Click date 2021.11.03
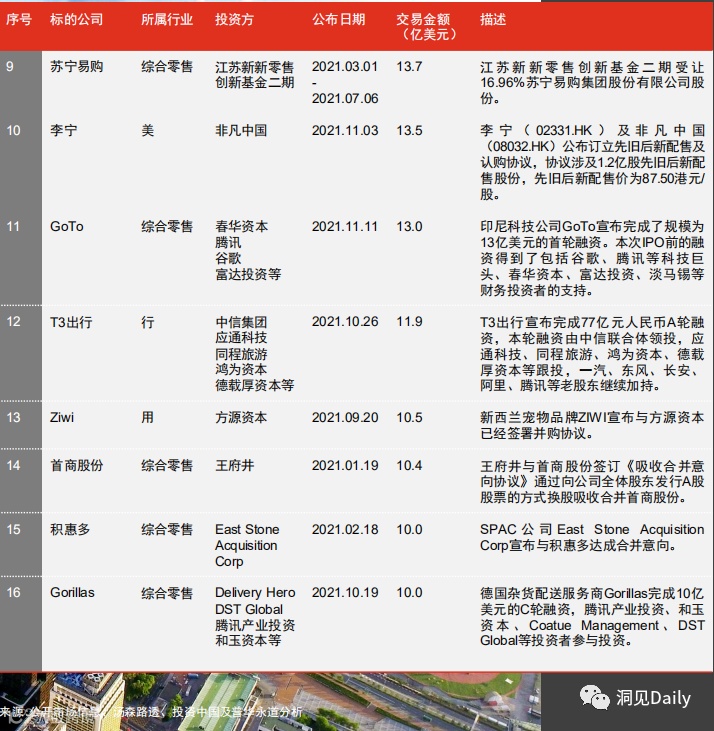The image size is (714, 731). coord(345,131)
